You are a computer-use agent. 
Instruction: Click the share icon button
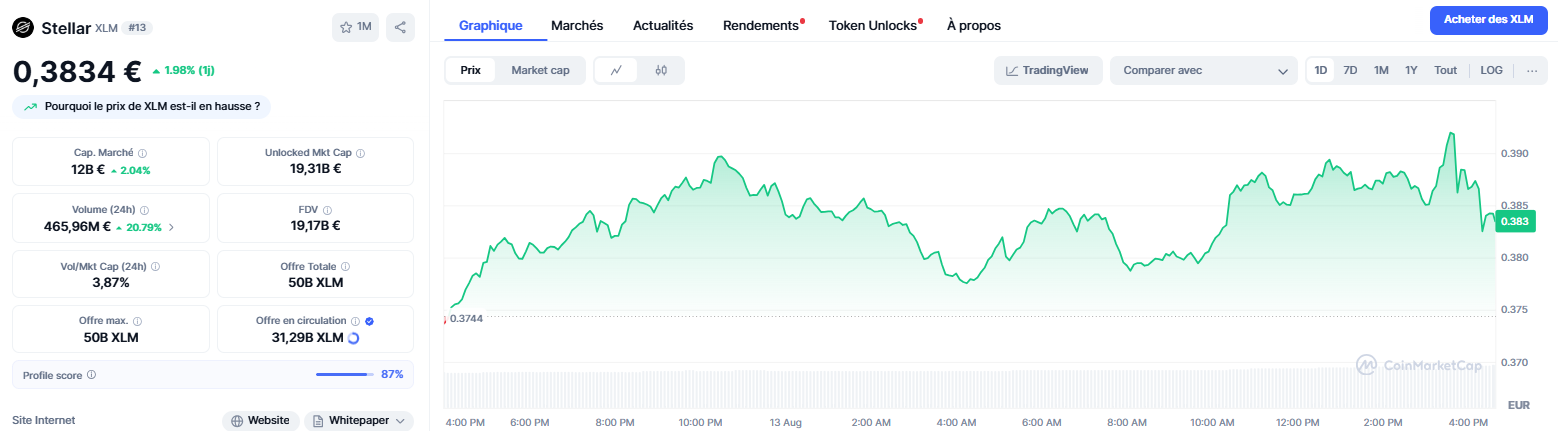pyautogui.click(x=400, y=28)
